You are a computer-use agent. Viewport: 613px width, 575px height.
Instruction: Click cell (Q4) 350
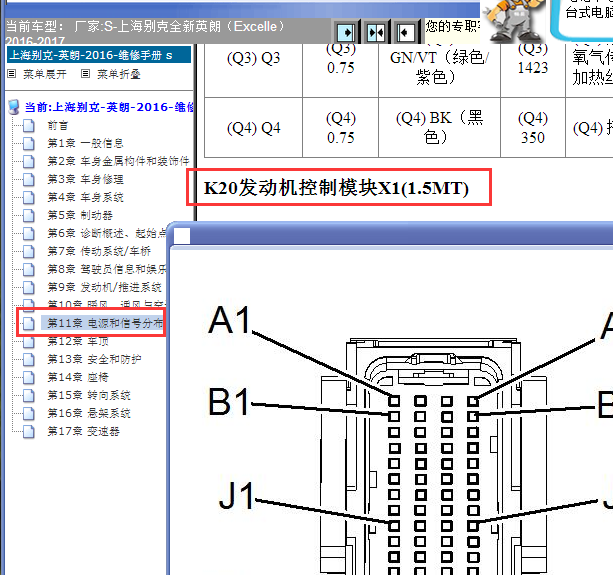[x=532, y=127]
